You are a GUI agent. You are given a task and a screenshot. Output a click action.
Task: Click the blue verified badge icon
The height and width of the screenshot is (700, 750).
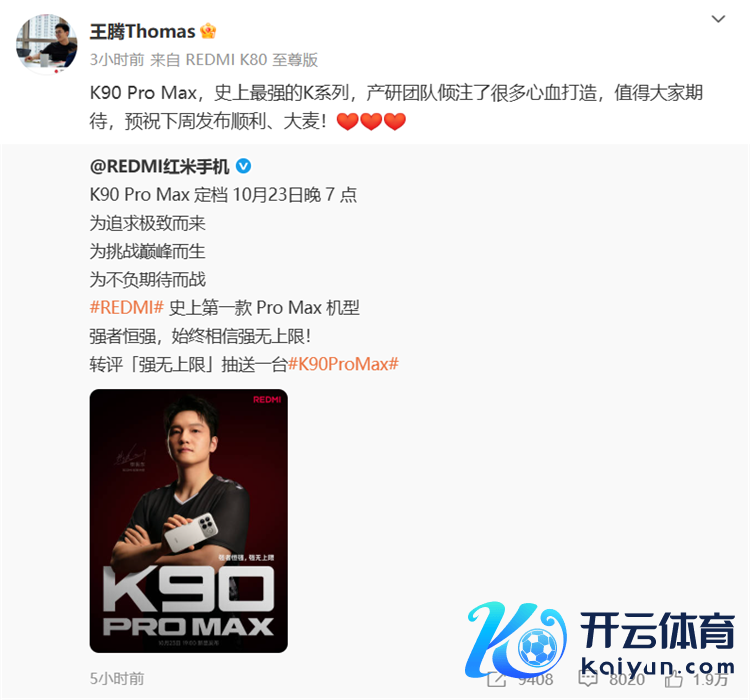click(x=243, y=166)
